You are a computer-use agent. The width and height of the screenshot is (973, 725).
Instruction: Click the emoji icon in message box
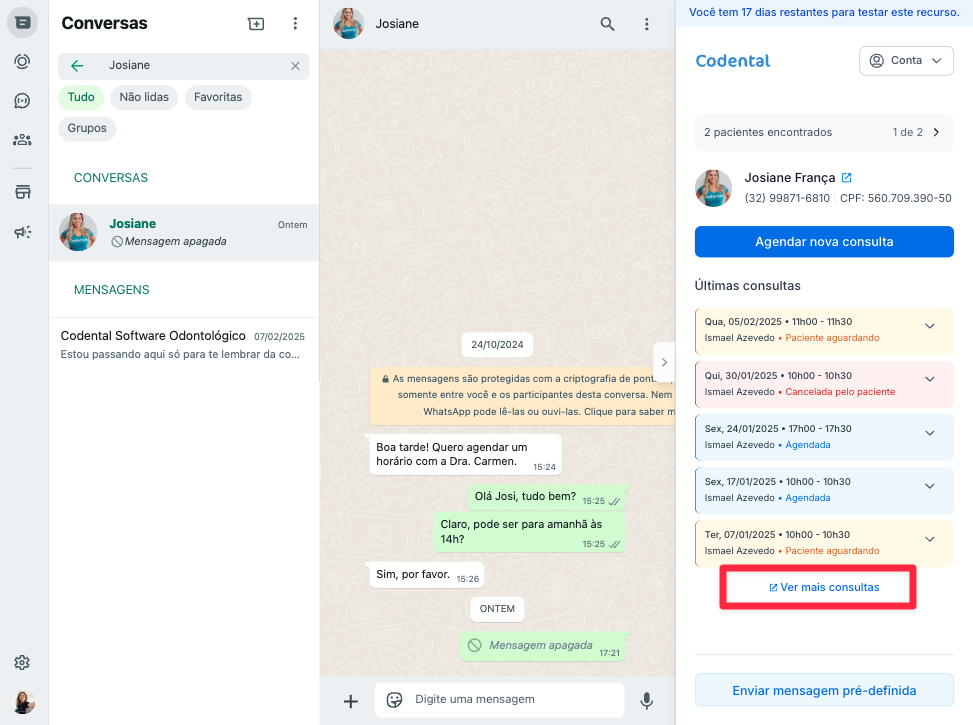click(395, 700)
